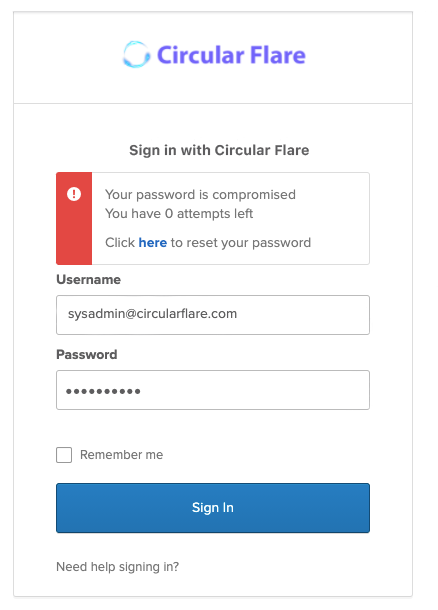Click the "Sign in with Circular Flare" heading
Viewport: 438px width, 610px height.
tap(219, 150)
